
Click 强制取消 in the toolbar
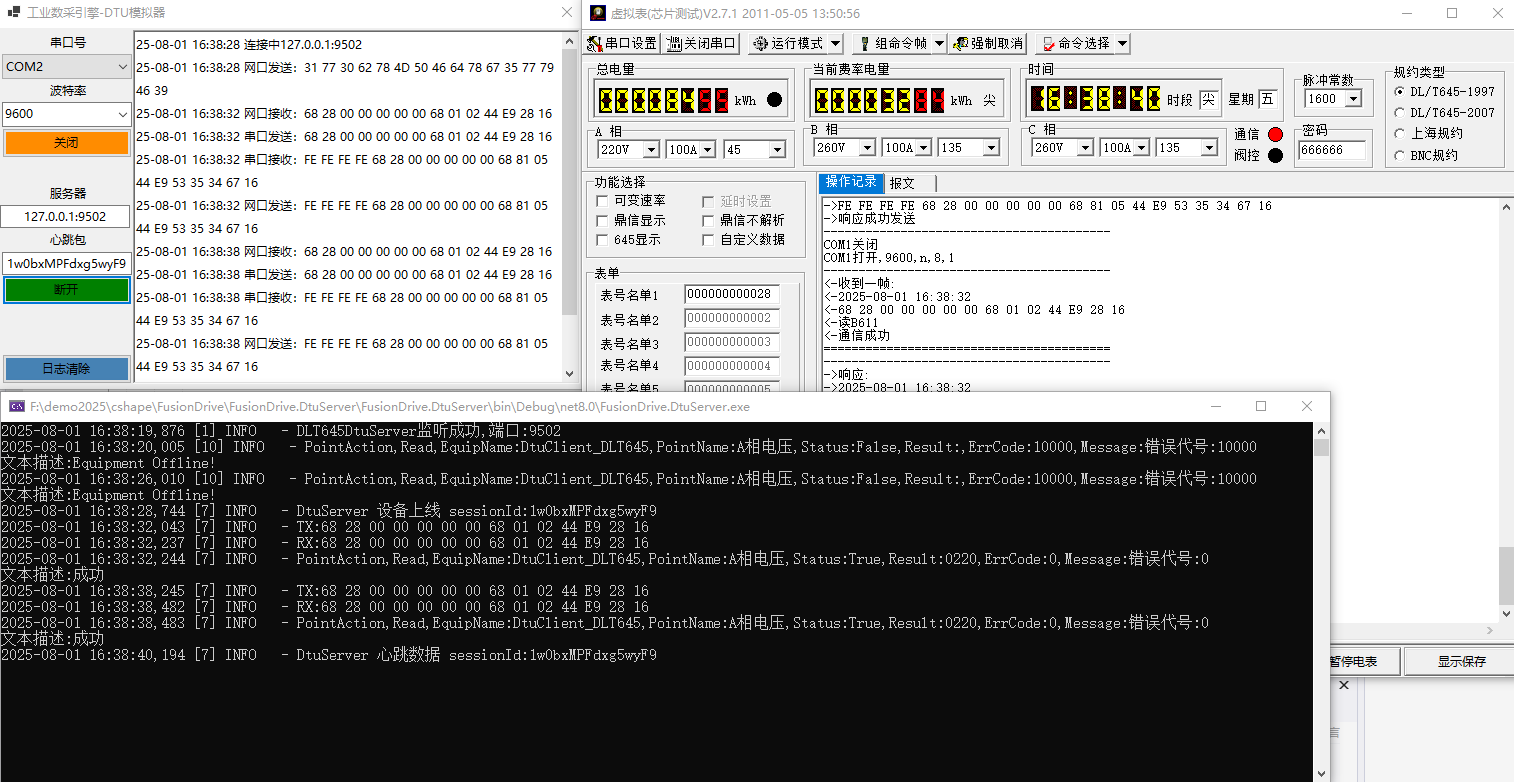click(988, 43)
